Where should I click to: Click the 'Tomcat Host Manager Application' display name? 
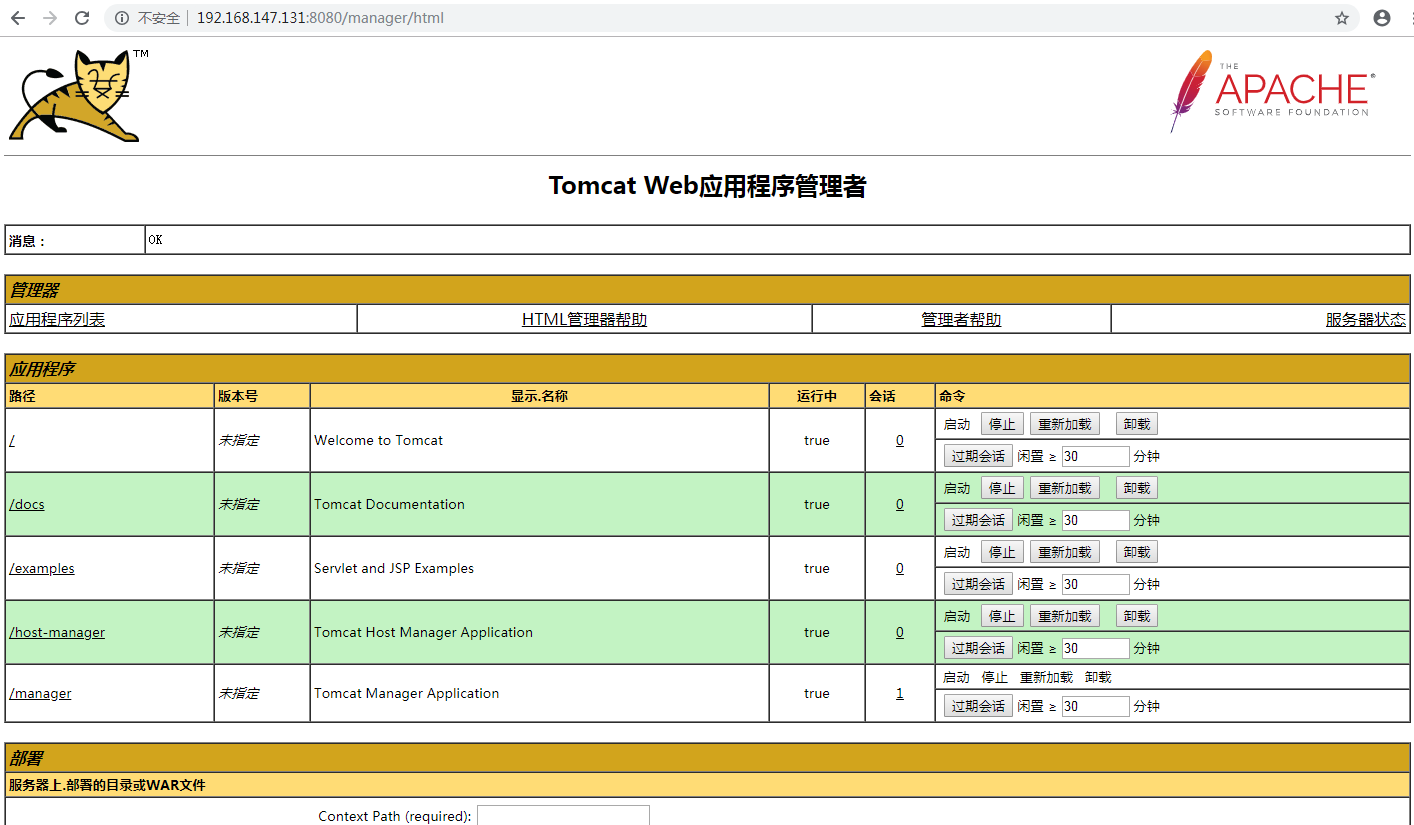tap(423, 632)
